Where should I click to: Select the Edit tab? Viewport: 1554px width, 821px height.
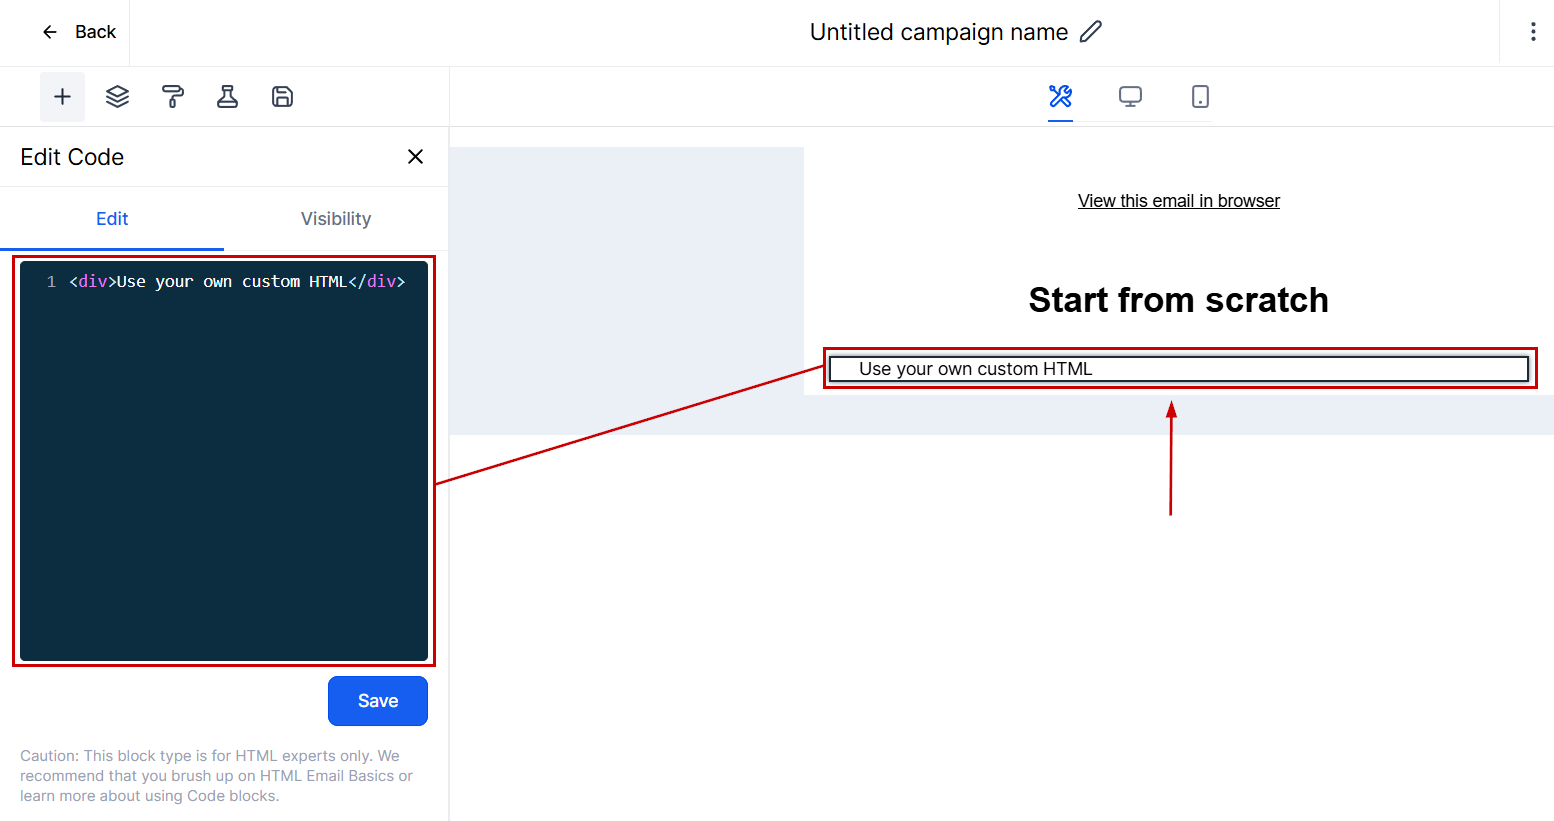pos(112,219)
